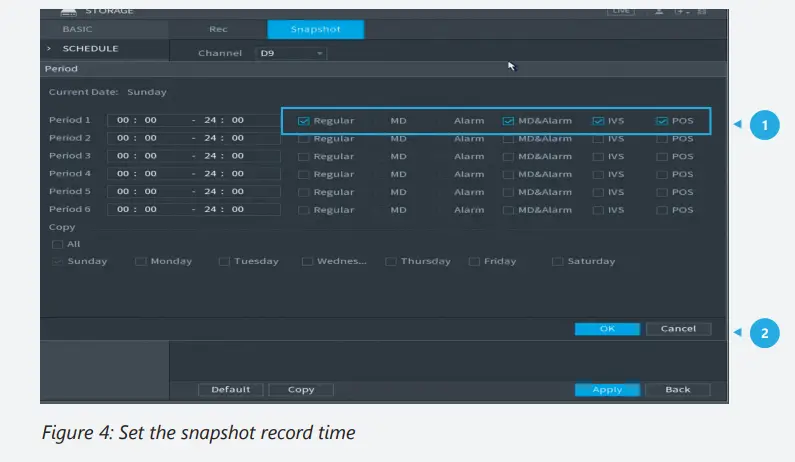Screen dimensions: 795x462
Task: Click Period 2 start hour field
Action: [x=123, y=138]
